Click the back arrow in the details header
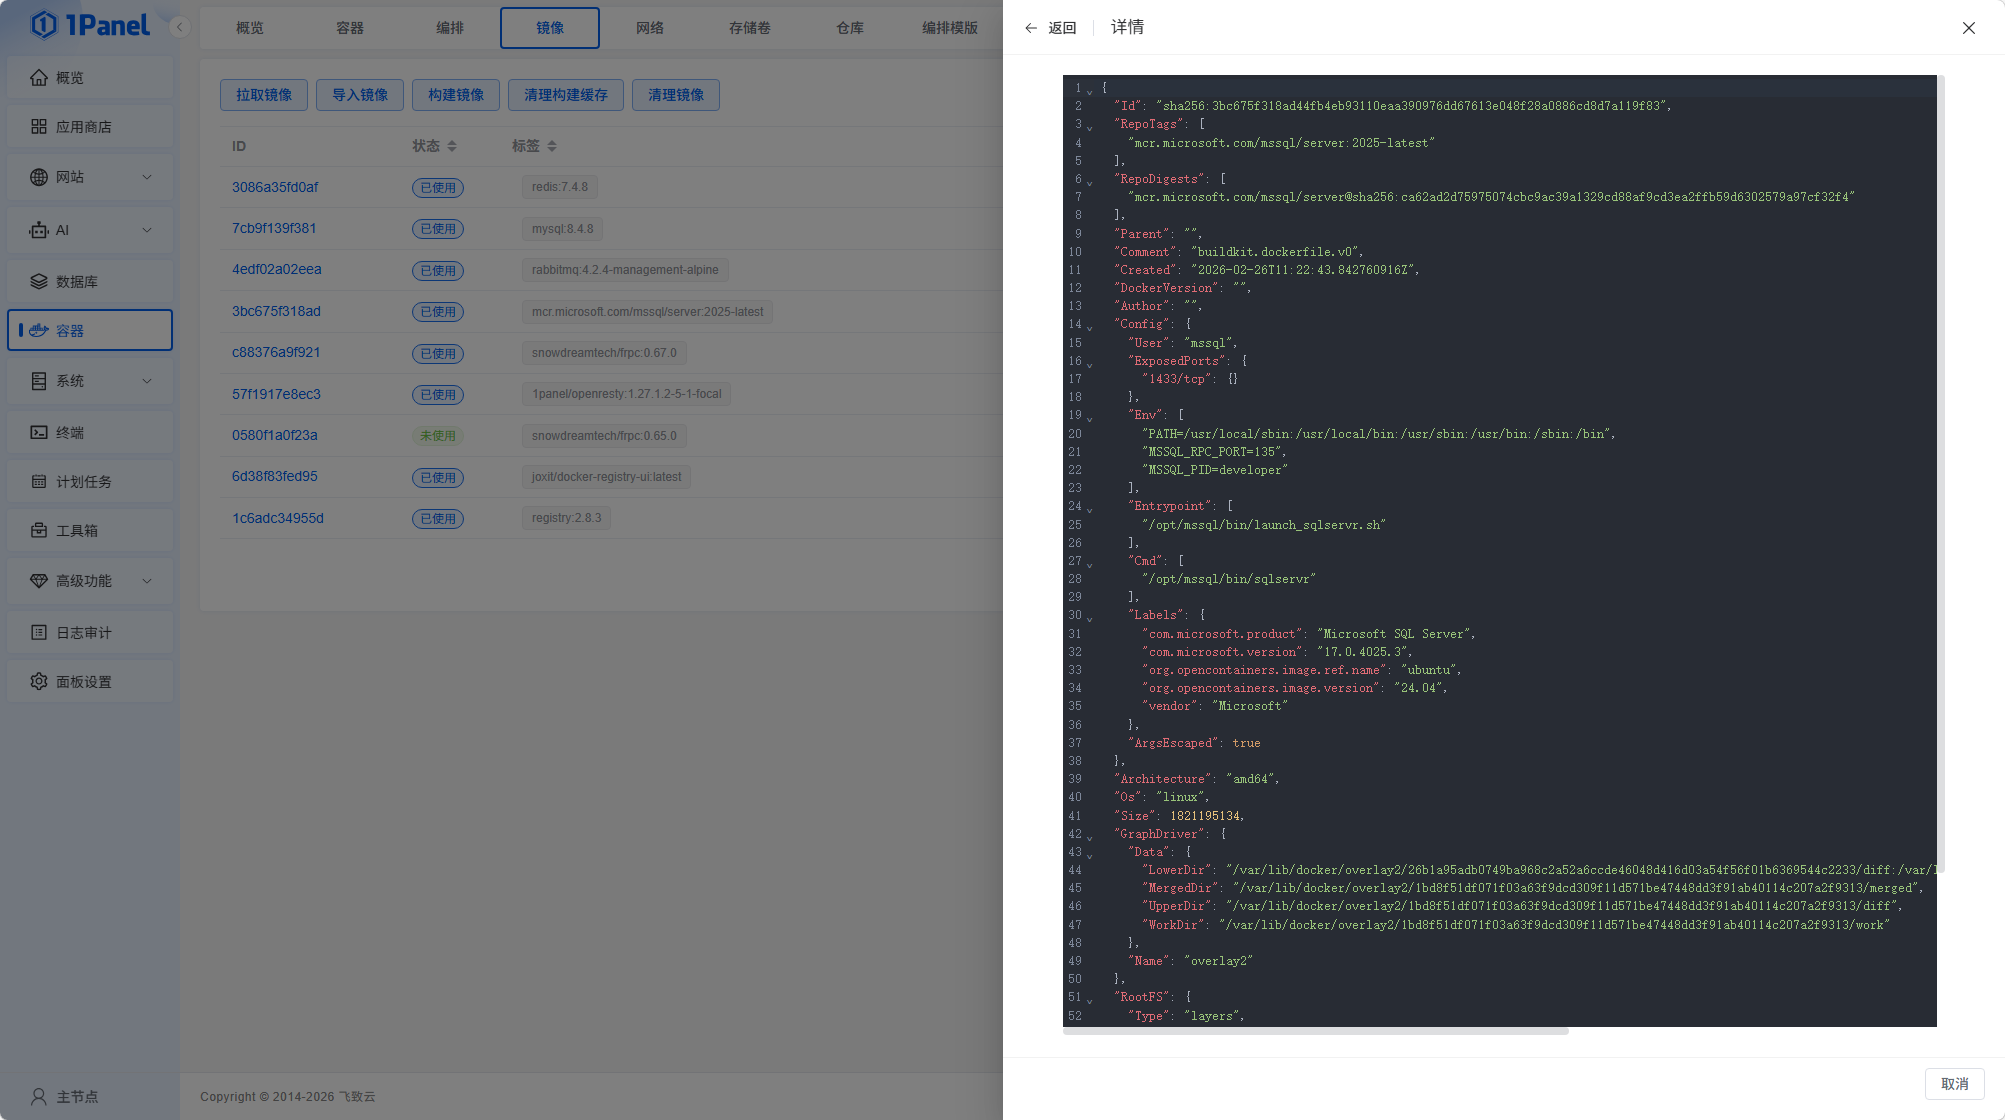Image resolution: width=2005 pixels, height=1120 pixels. click(x=1031, y=28)
